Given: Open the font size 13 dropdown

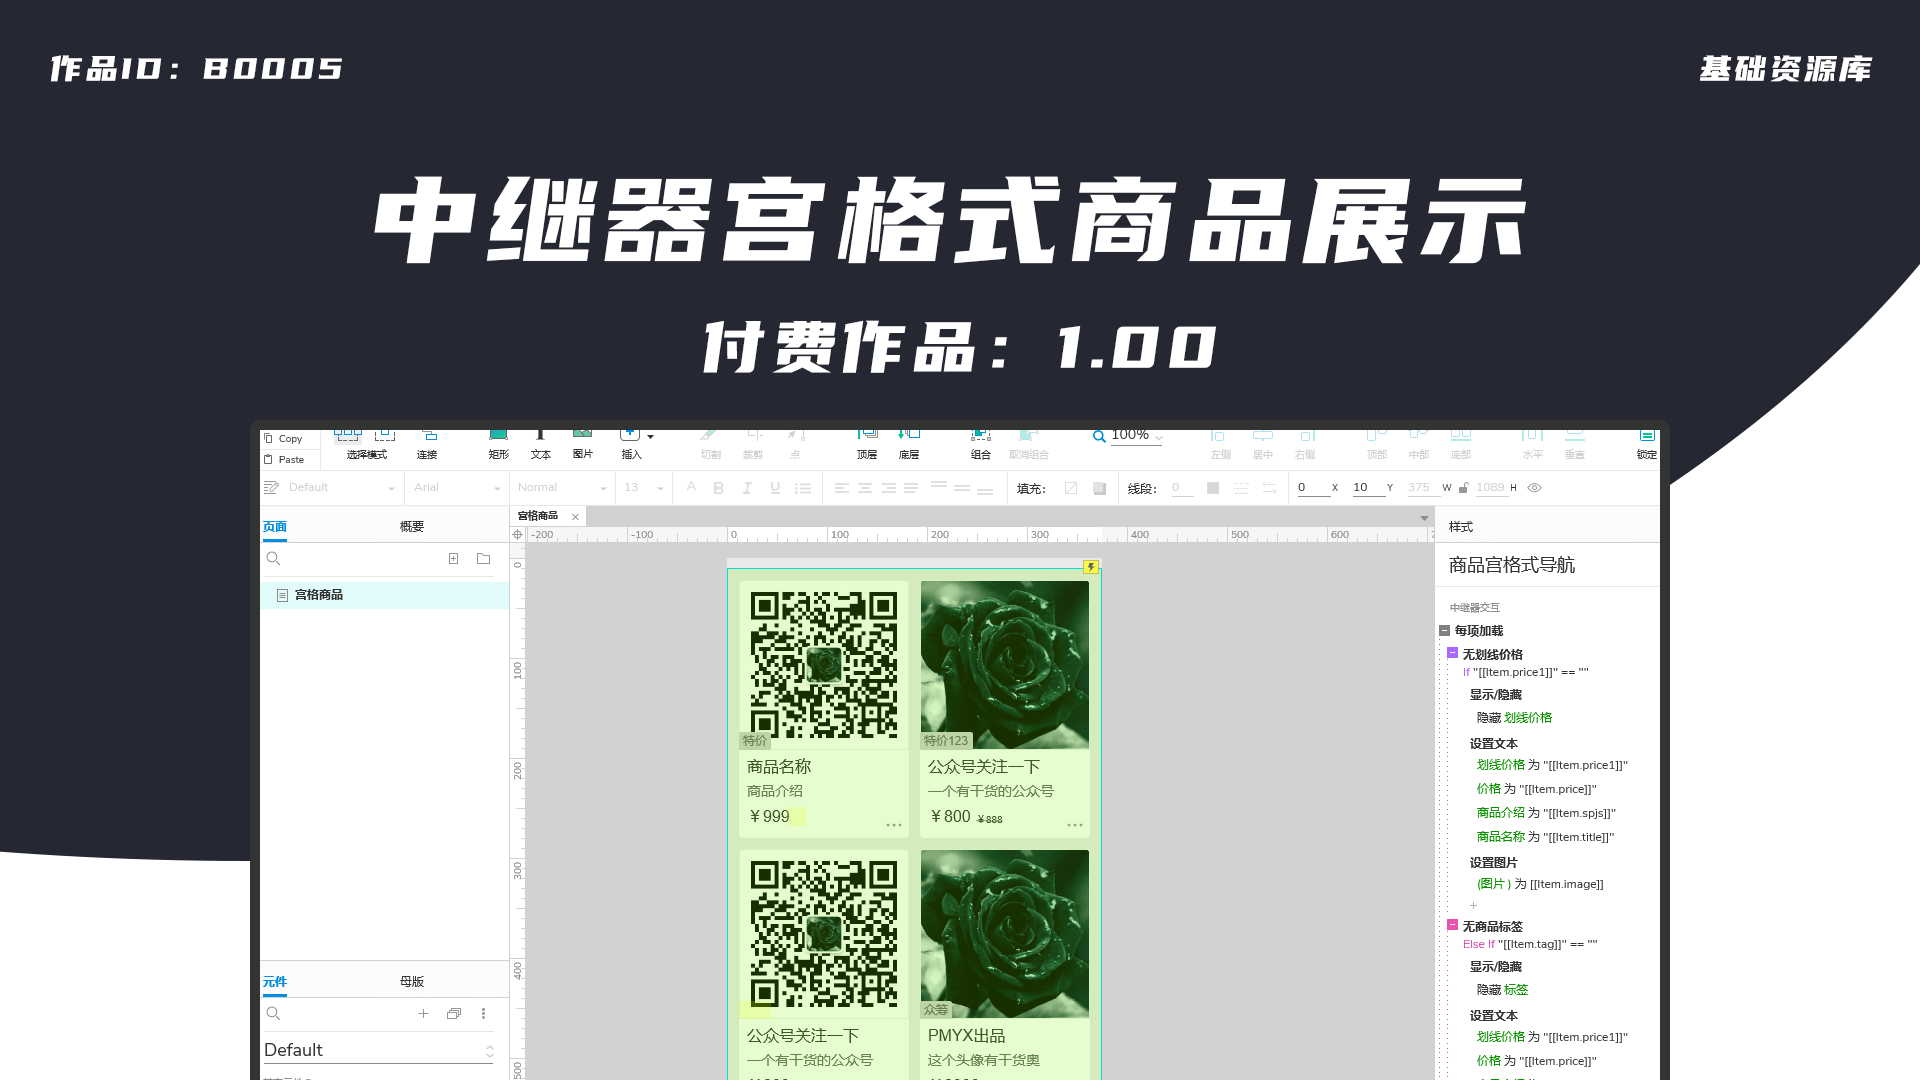Looking at the screenshot, I should [643, 488].
